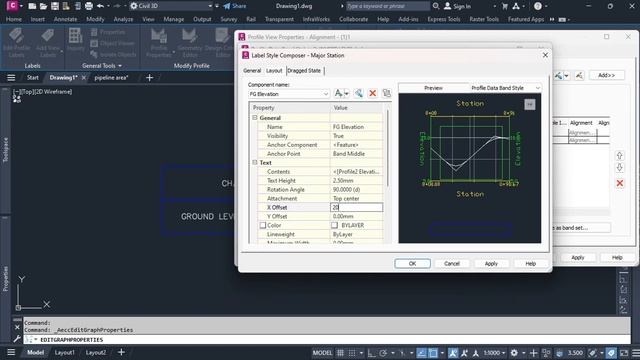Click the Open file folder icon

point(43,6)
